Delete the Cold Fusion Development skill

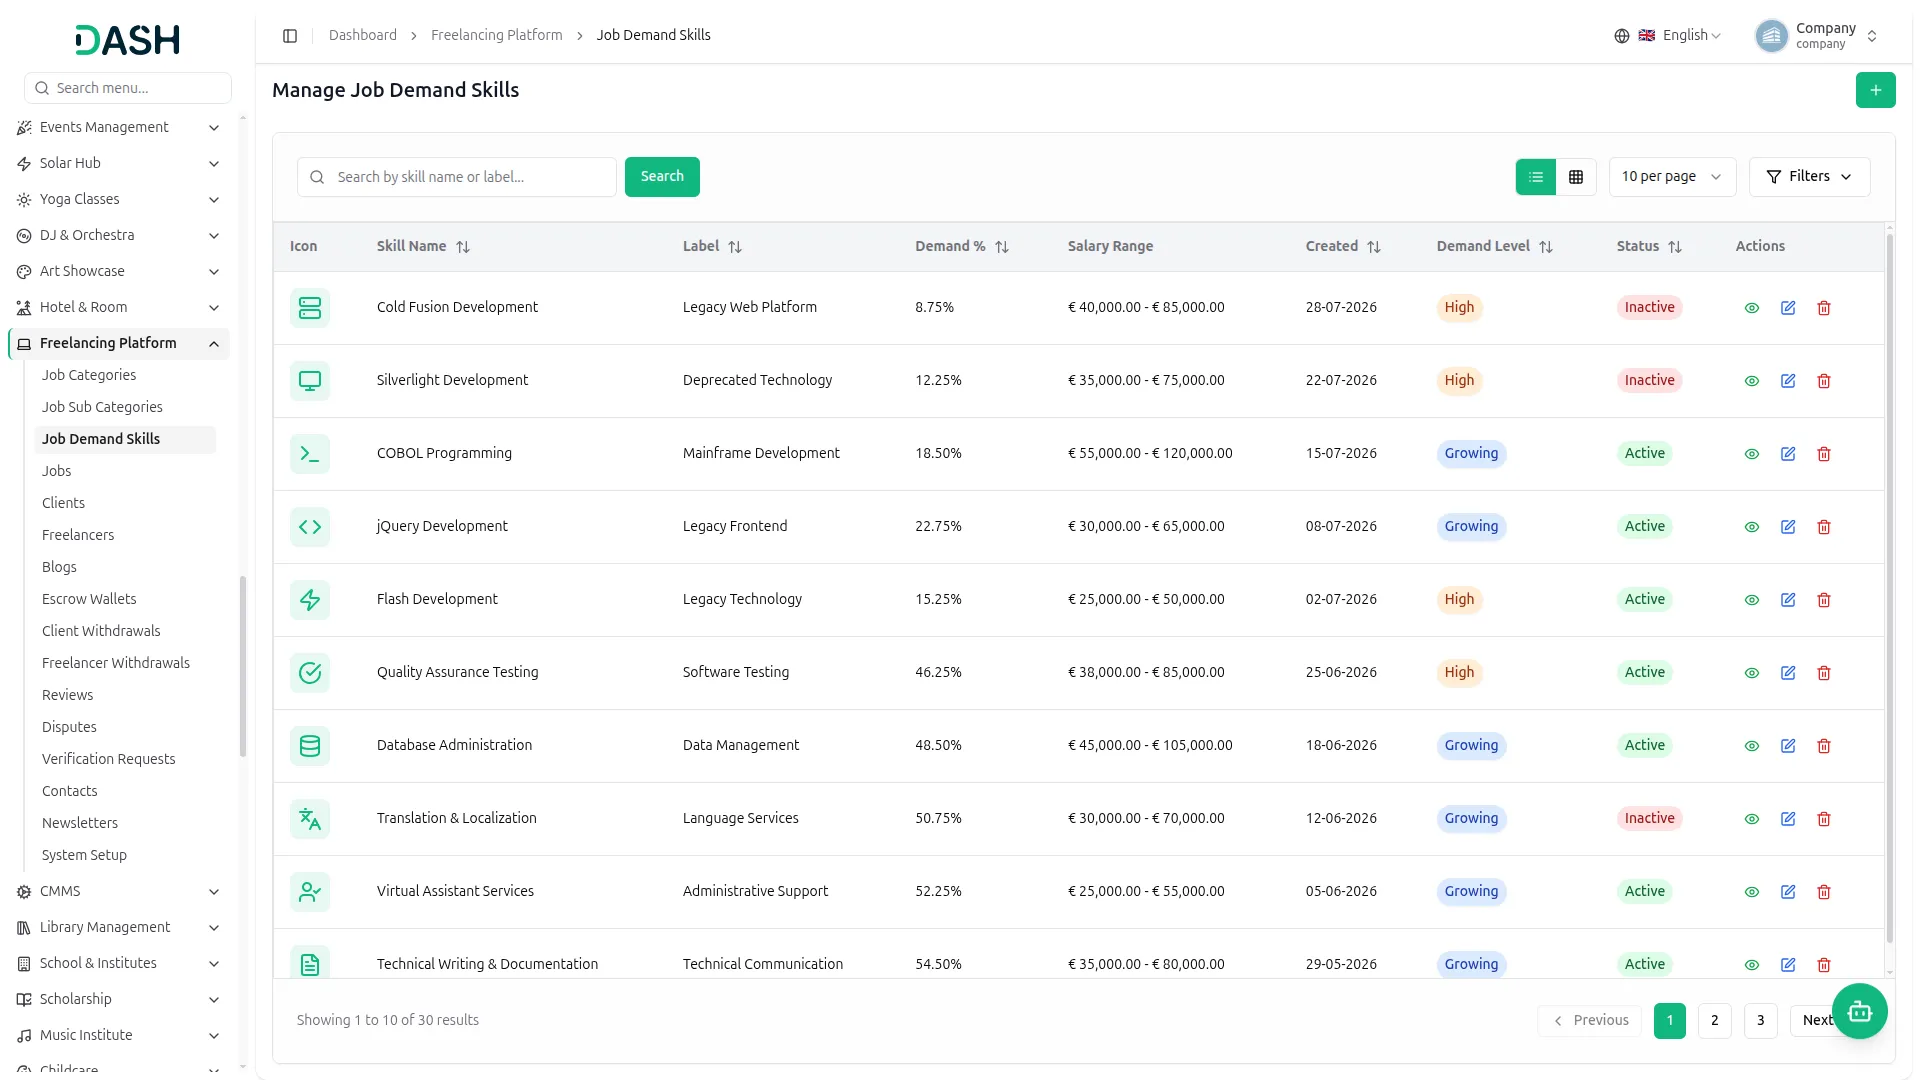[1824, 308]
